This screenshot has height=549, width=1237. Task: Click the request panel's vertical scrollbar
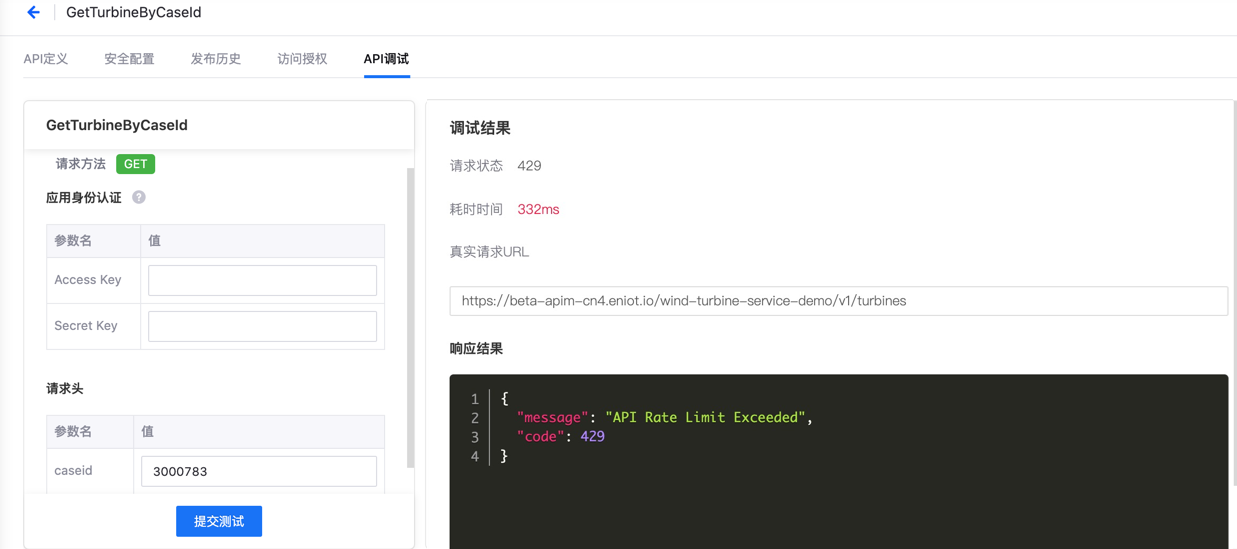[410, 318]
